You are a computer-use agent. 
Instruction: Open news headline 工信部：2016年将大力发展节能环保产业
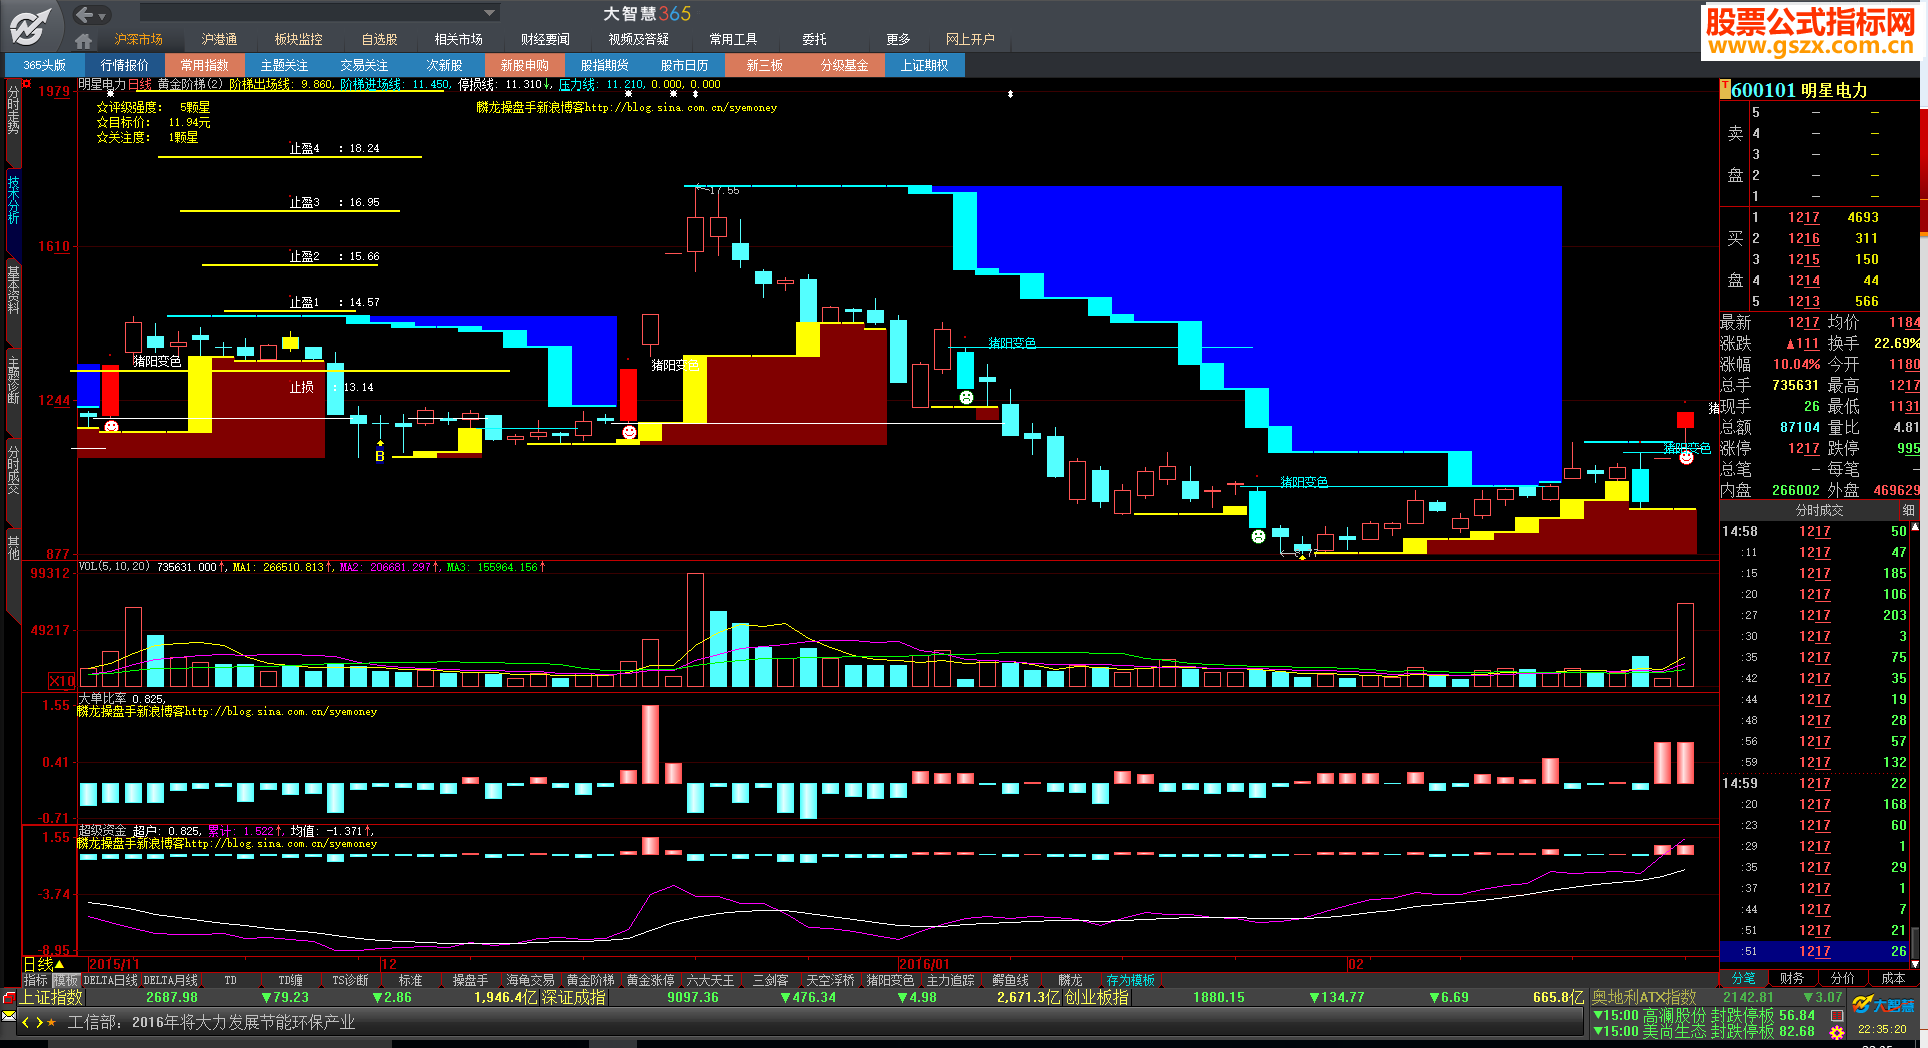pyautogui.click(x=211, y=1023)
